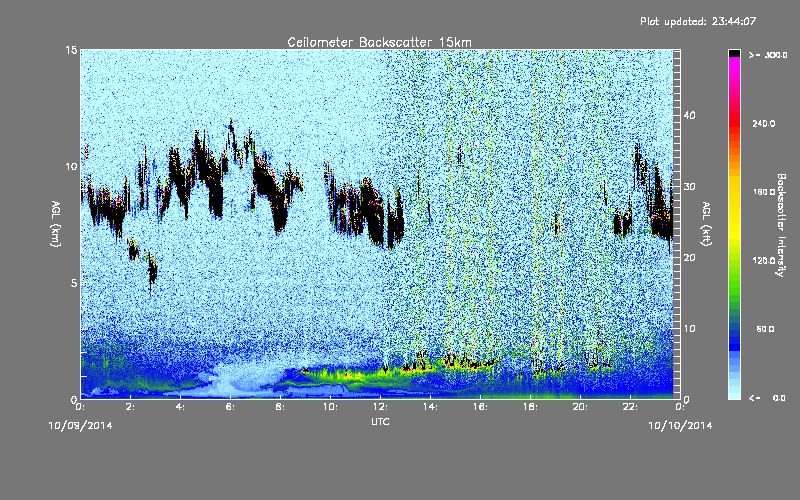Image resolution: width=800 pixels, height=500 pixels.
Task: Click the '4:' hour tick label
Action: pyautogui.click(x=180, y=407)
